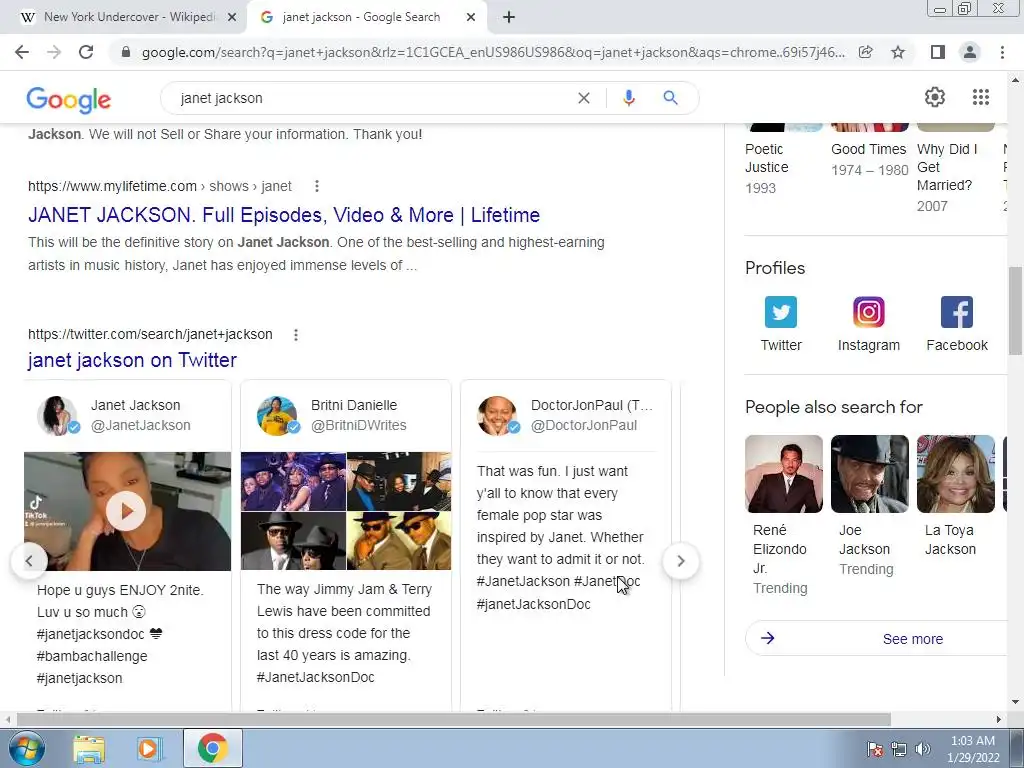The image size is (1024, 768).
Task: Open the Chrome profile avatar
Action: [x=970, y=52]
